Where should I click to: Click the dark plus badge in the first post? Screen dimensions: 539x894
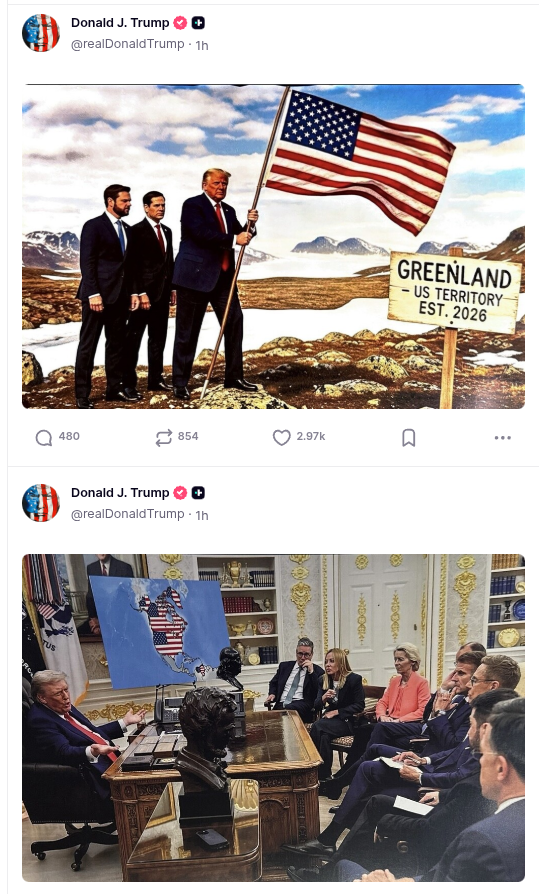click(x=198, y=23)
